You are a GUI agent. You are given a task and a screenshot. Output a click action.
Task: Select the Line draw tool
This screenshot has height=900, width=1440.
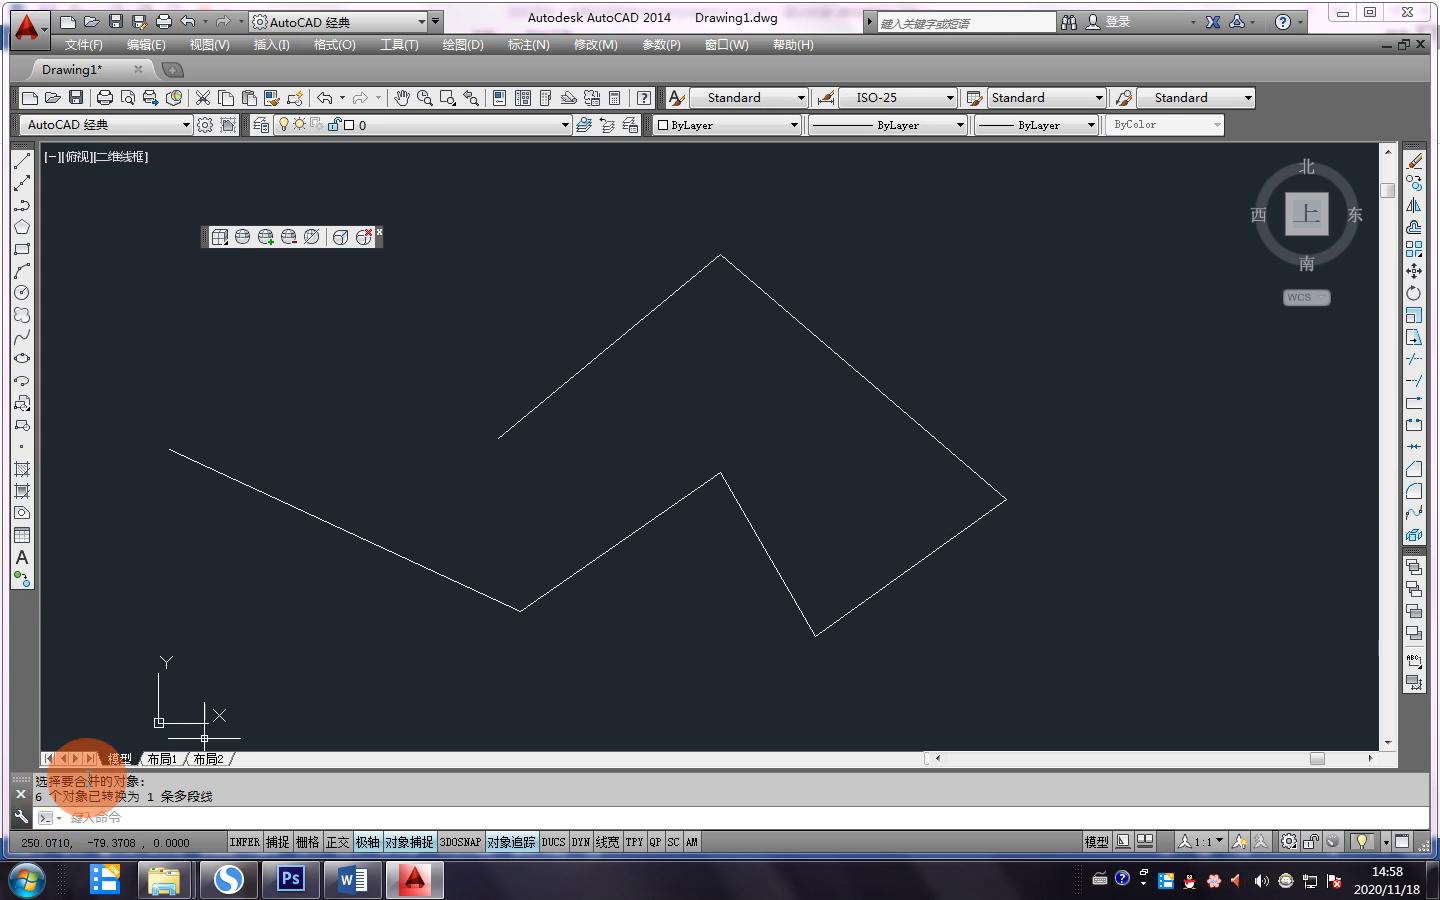click(22, 161)
